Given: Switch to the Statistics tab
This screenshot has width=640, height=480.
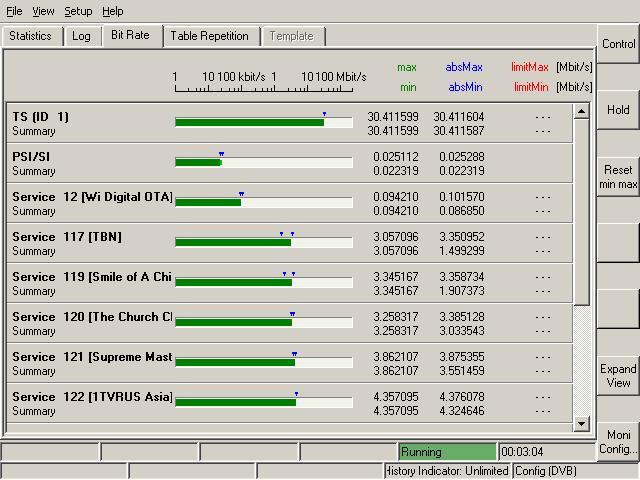Looking at the screenshot, I should [31, 36].
